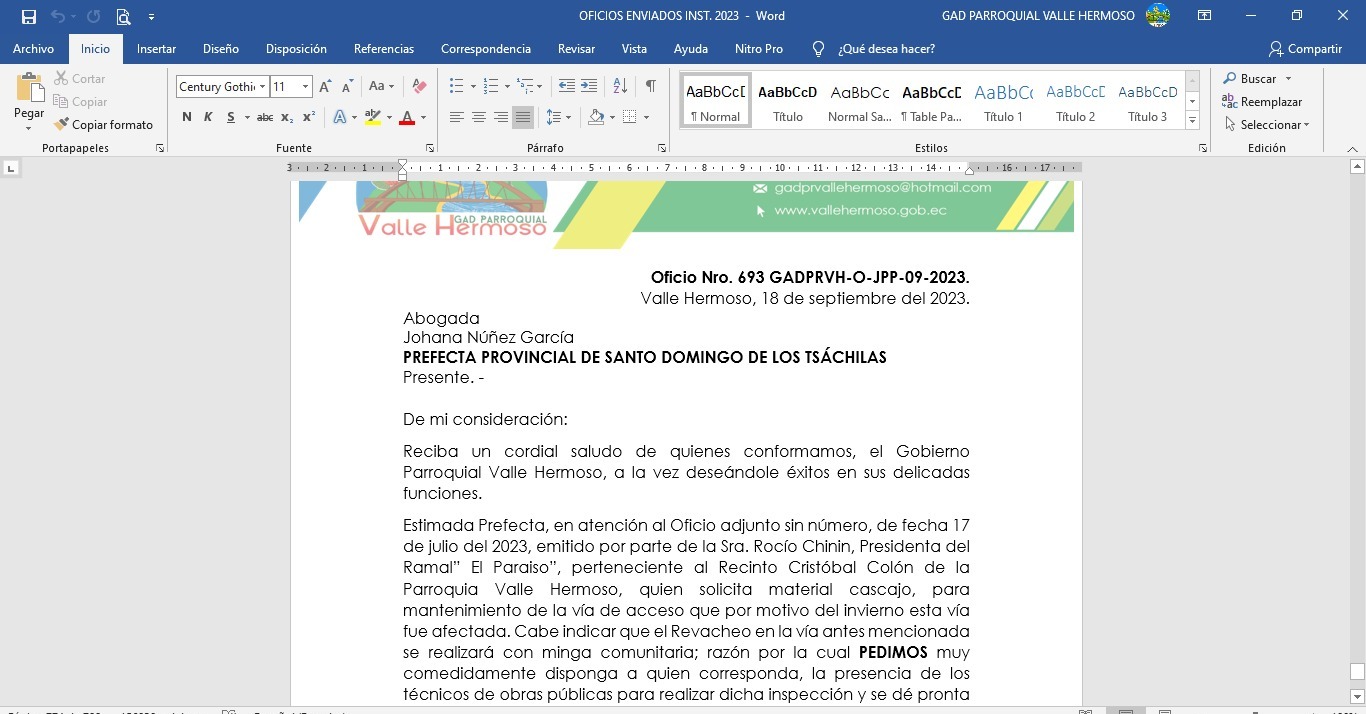The height and width of the screenshot is (714, 1366).
Task: Switch to the Insertar ribbon tab
Action: (156, 49)
